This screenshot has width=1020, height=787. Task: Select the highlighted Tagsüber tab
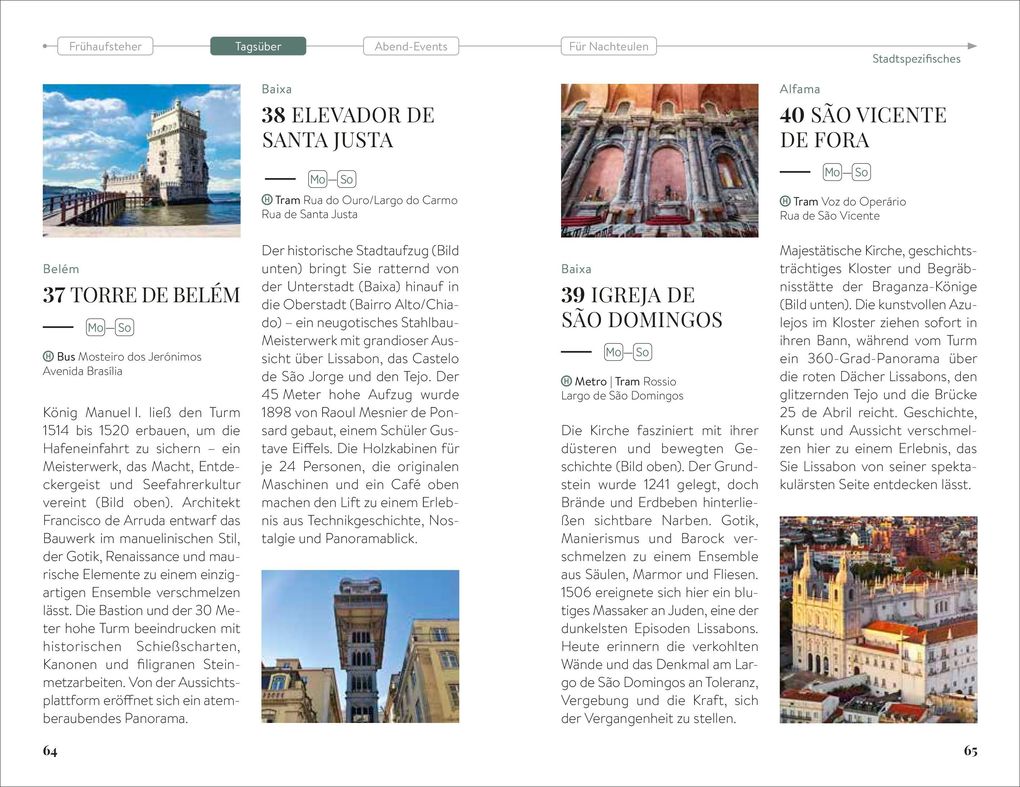click(x=258, y=46)
